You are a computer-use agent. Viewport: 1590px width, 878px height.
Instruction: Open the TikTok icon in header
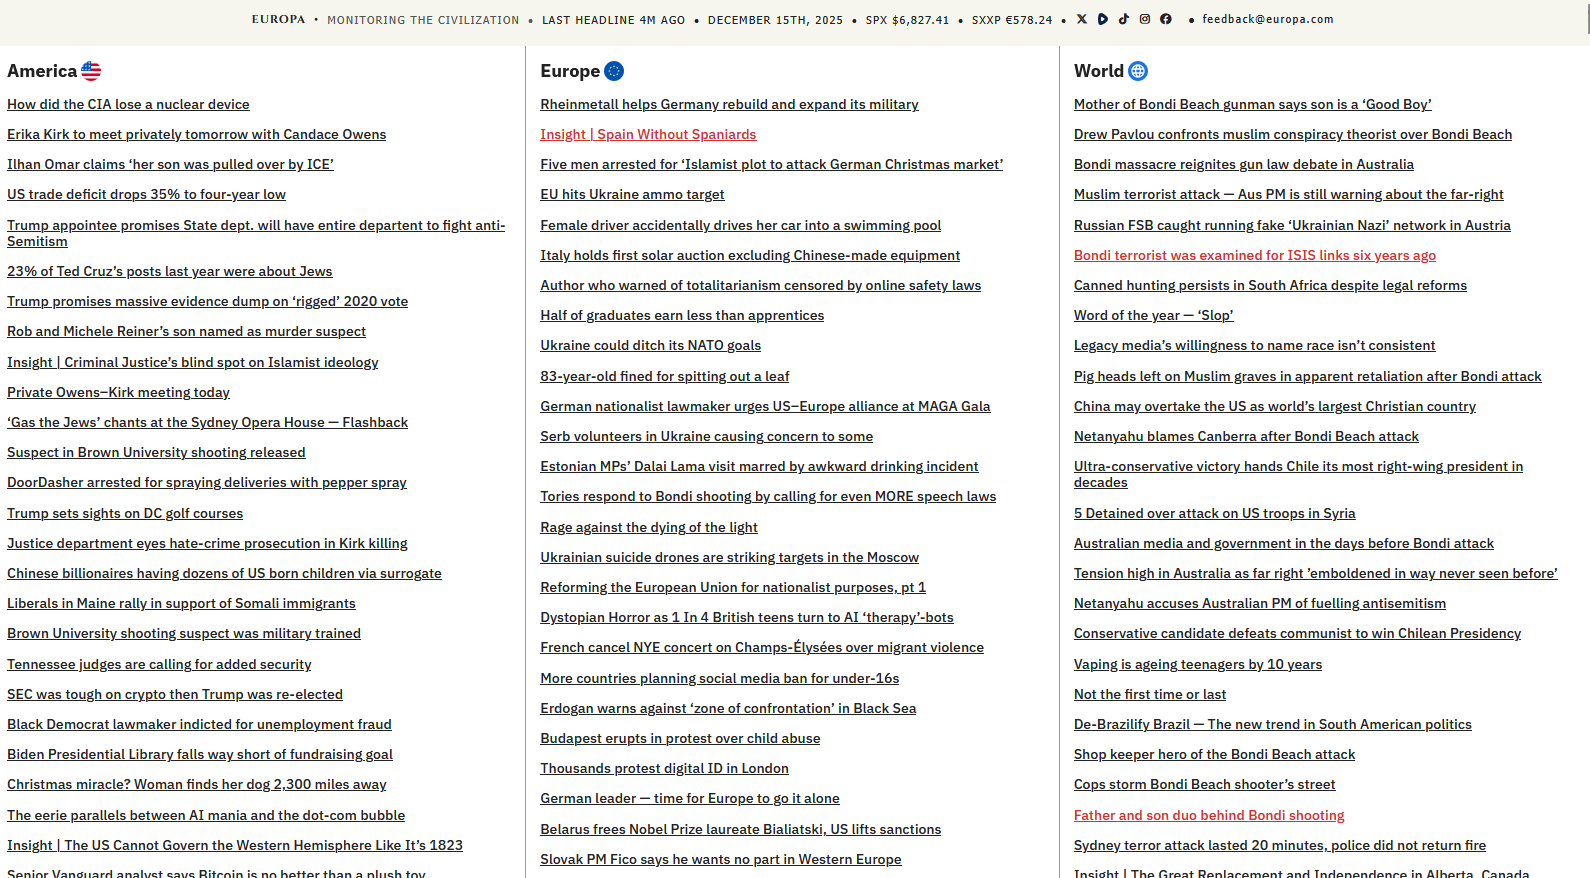pyautogui.click(x=1123, y=19)
